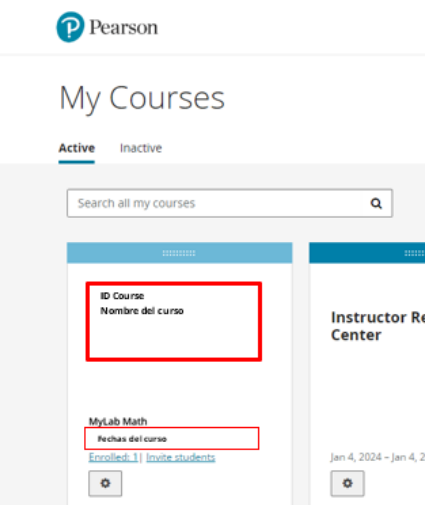The height and width of the screenshot is (505, 425).
Task: Click the My Courses heading
Action: tap(142, 98)
